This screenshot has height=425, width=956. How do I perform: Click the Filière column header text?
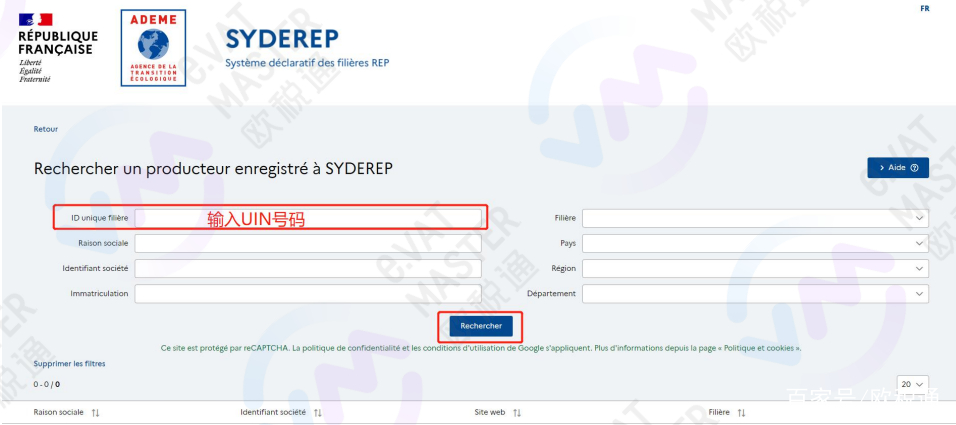click(719, 412)
